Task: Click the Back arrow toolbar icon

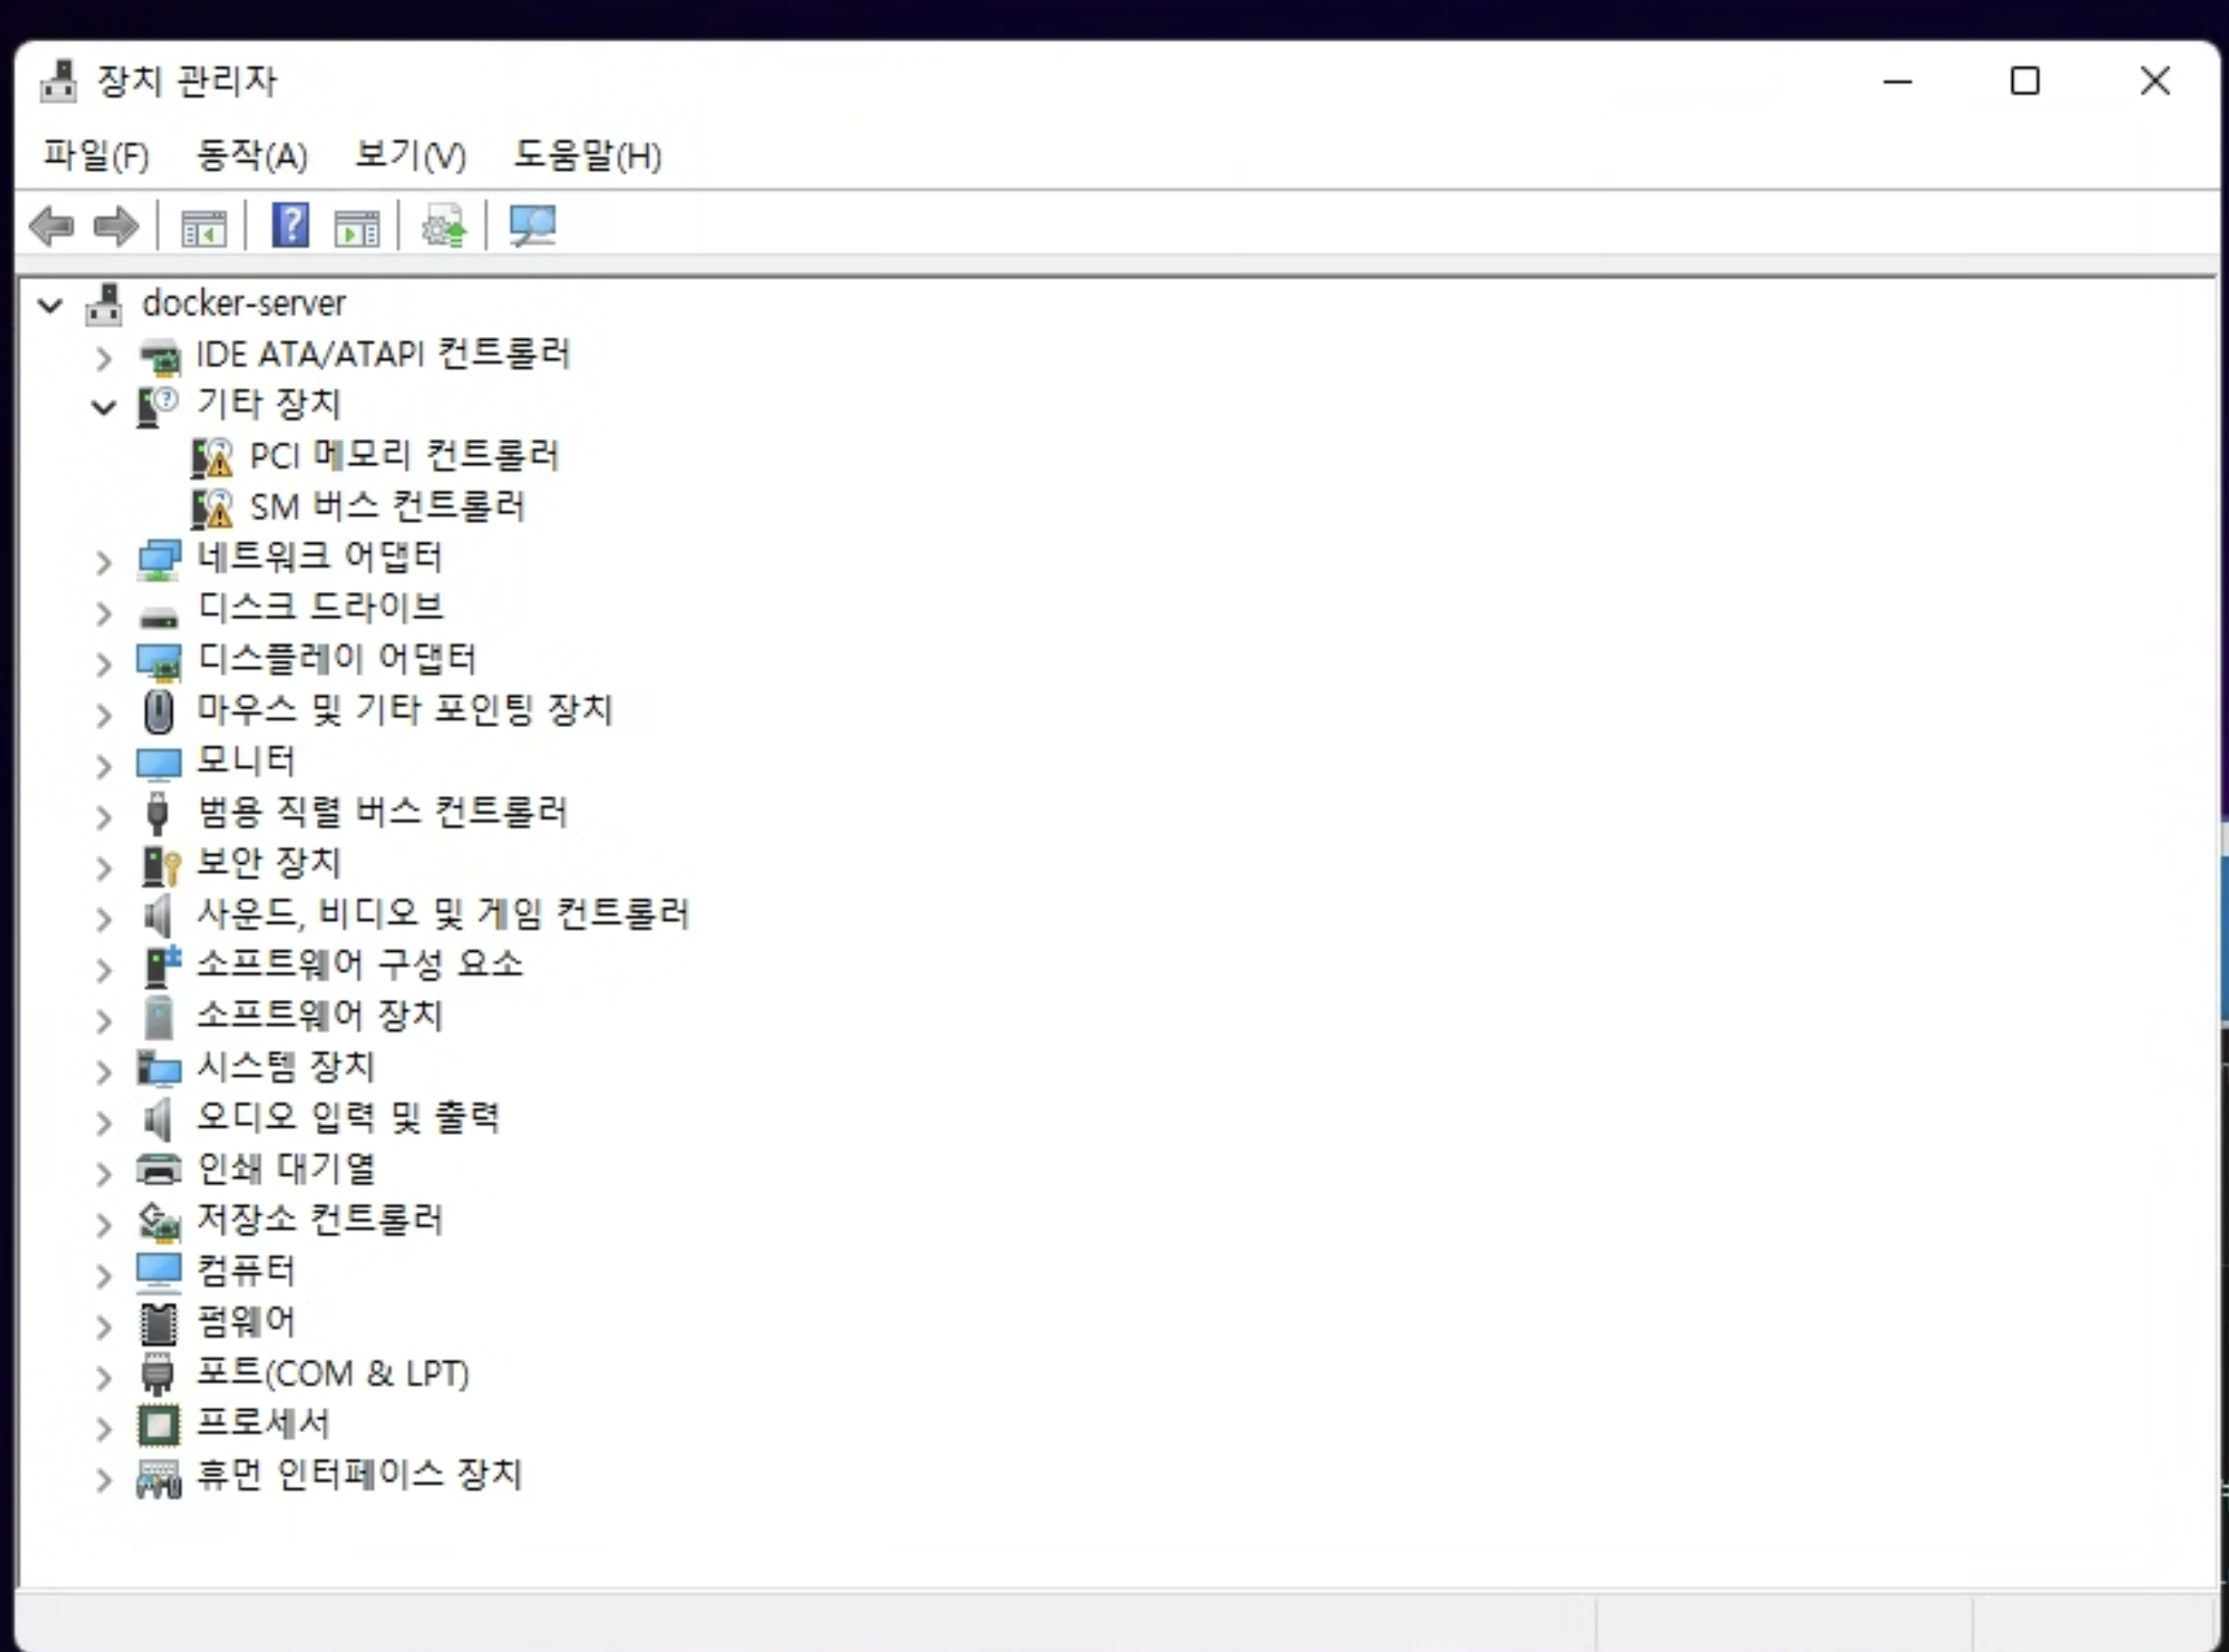Action: tap(52, 226)
